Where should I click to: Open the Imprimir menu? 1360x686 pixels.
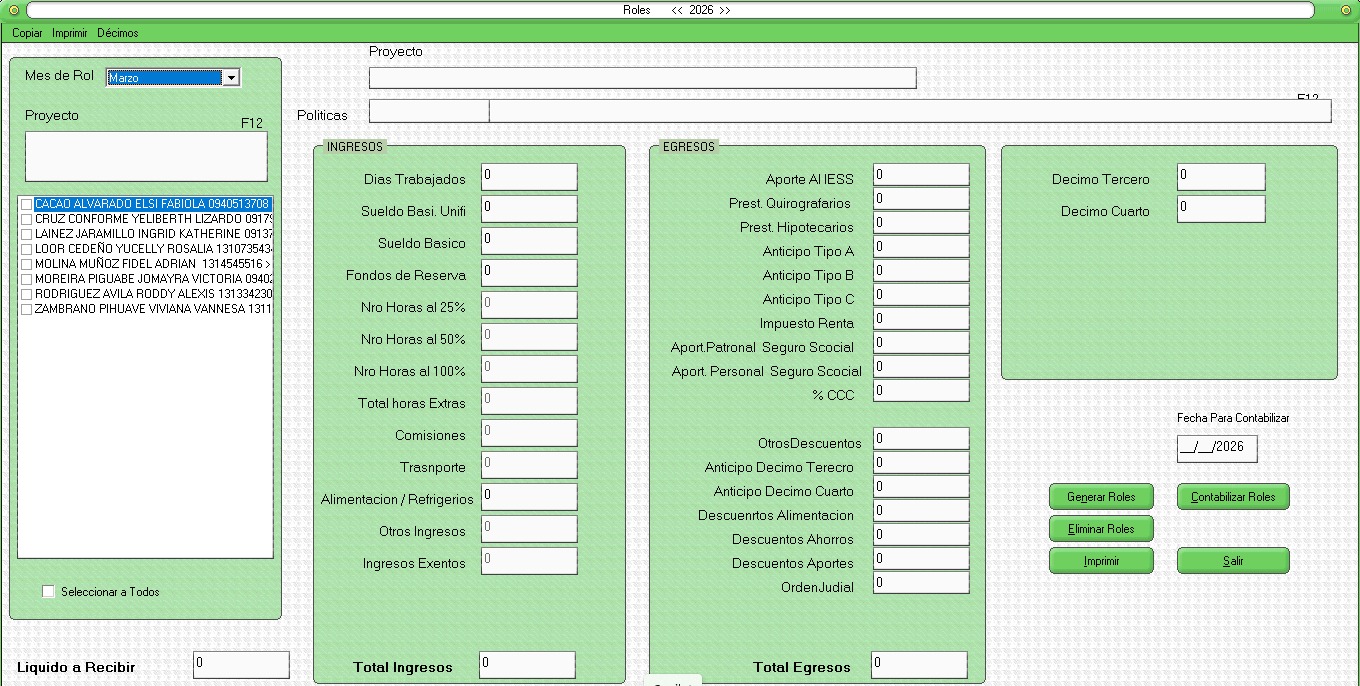[70, 33]
